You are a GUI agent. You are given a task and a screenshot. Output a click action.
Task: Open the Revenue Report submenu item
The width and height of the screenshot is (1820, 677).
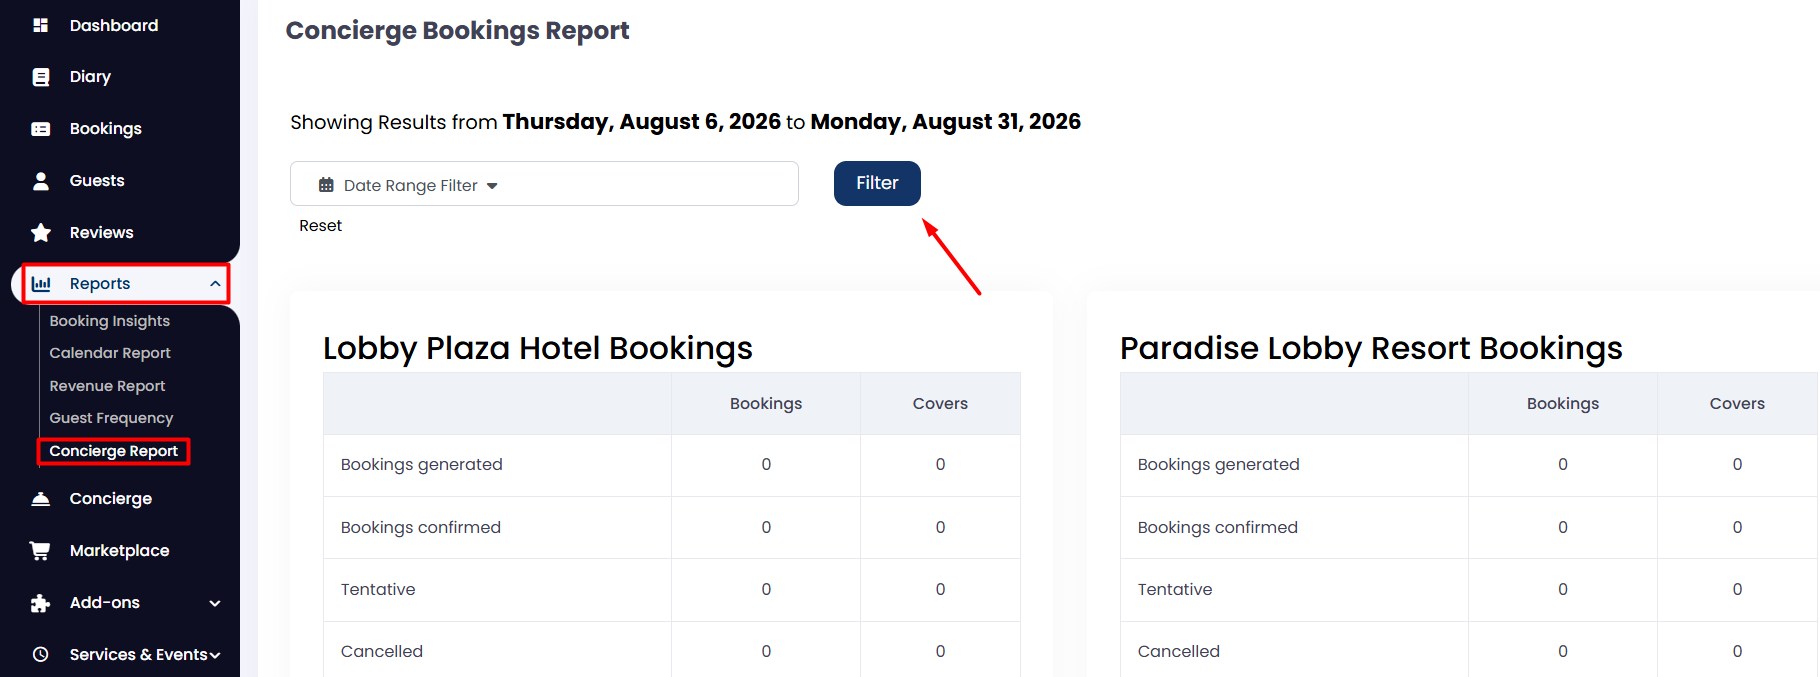pos(107,386)
